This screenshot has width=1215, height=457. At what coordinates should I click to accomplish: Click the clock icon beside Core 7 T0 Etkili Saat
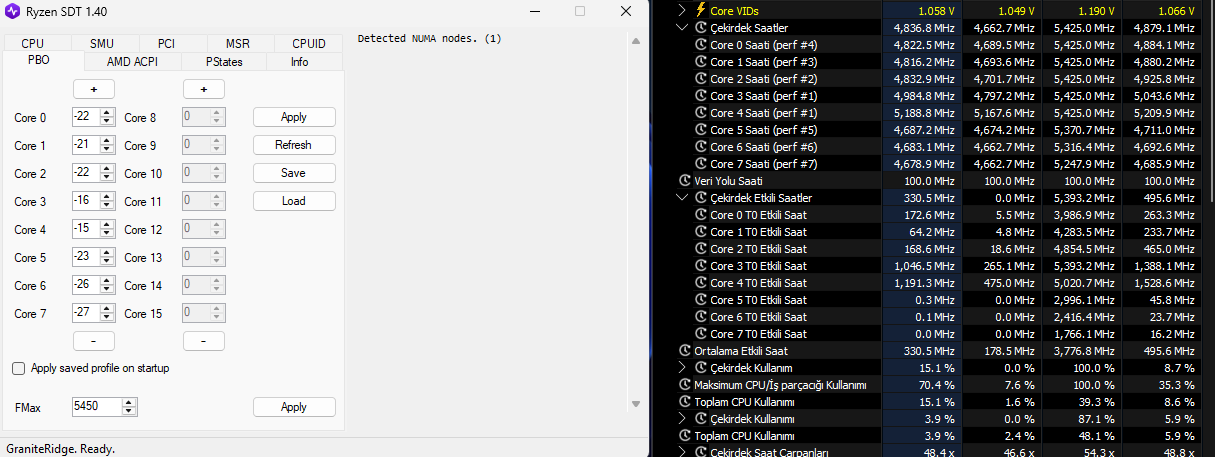coord(700,334)
